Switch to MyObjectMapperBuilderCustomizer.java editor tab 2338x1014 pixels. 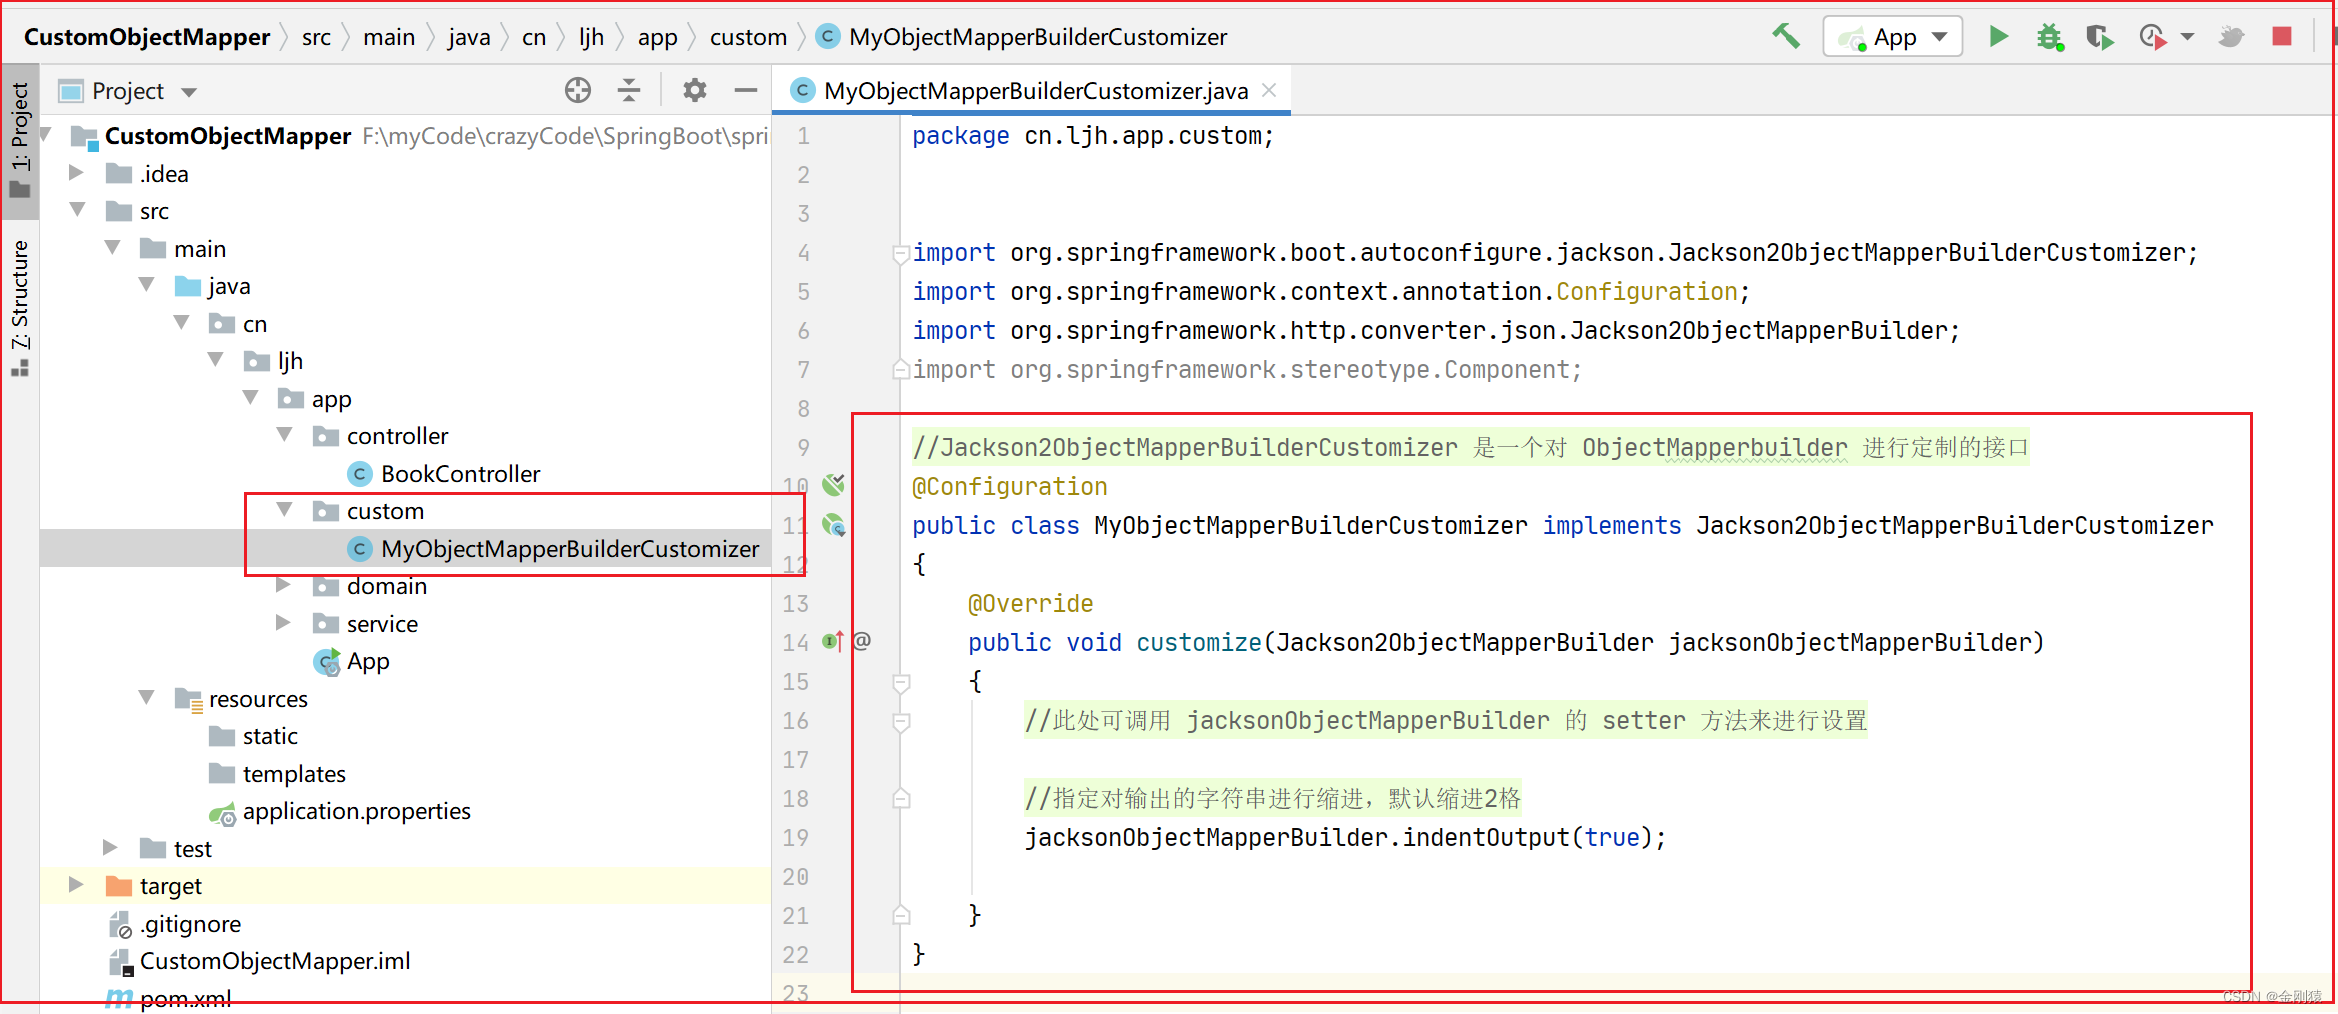[x=1035, y=91]
